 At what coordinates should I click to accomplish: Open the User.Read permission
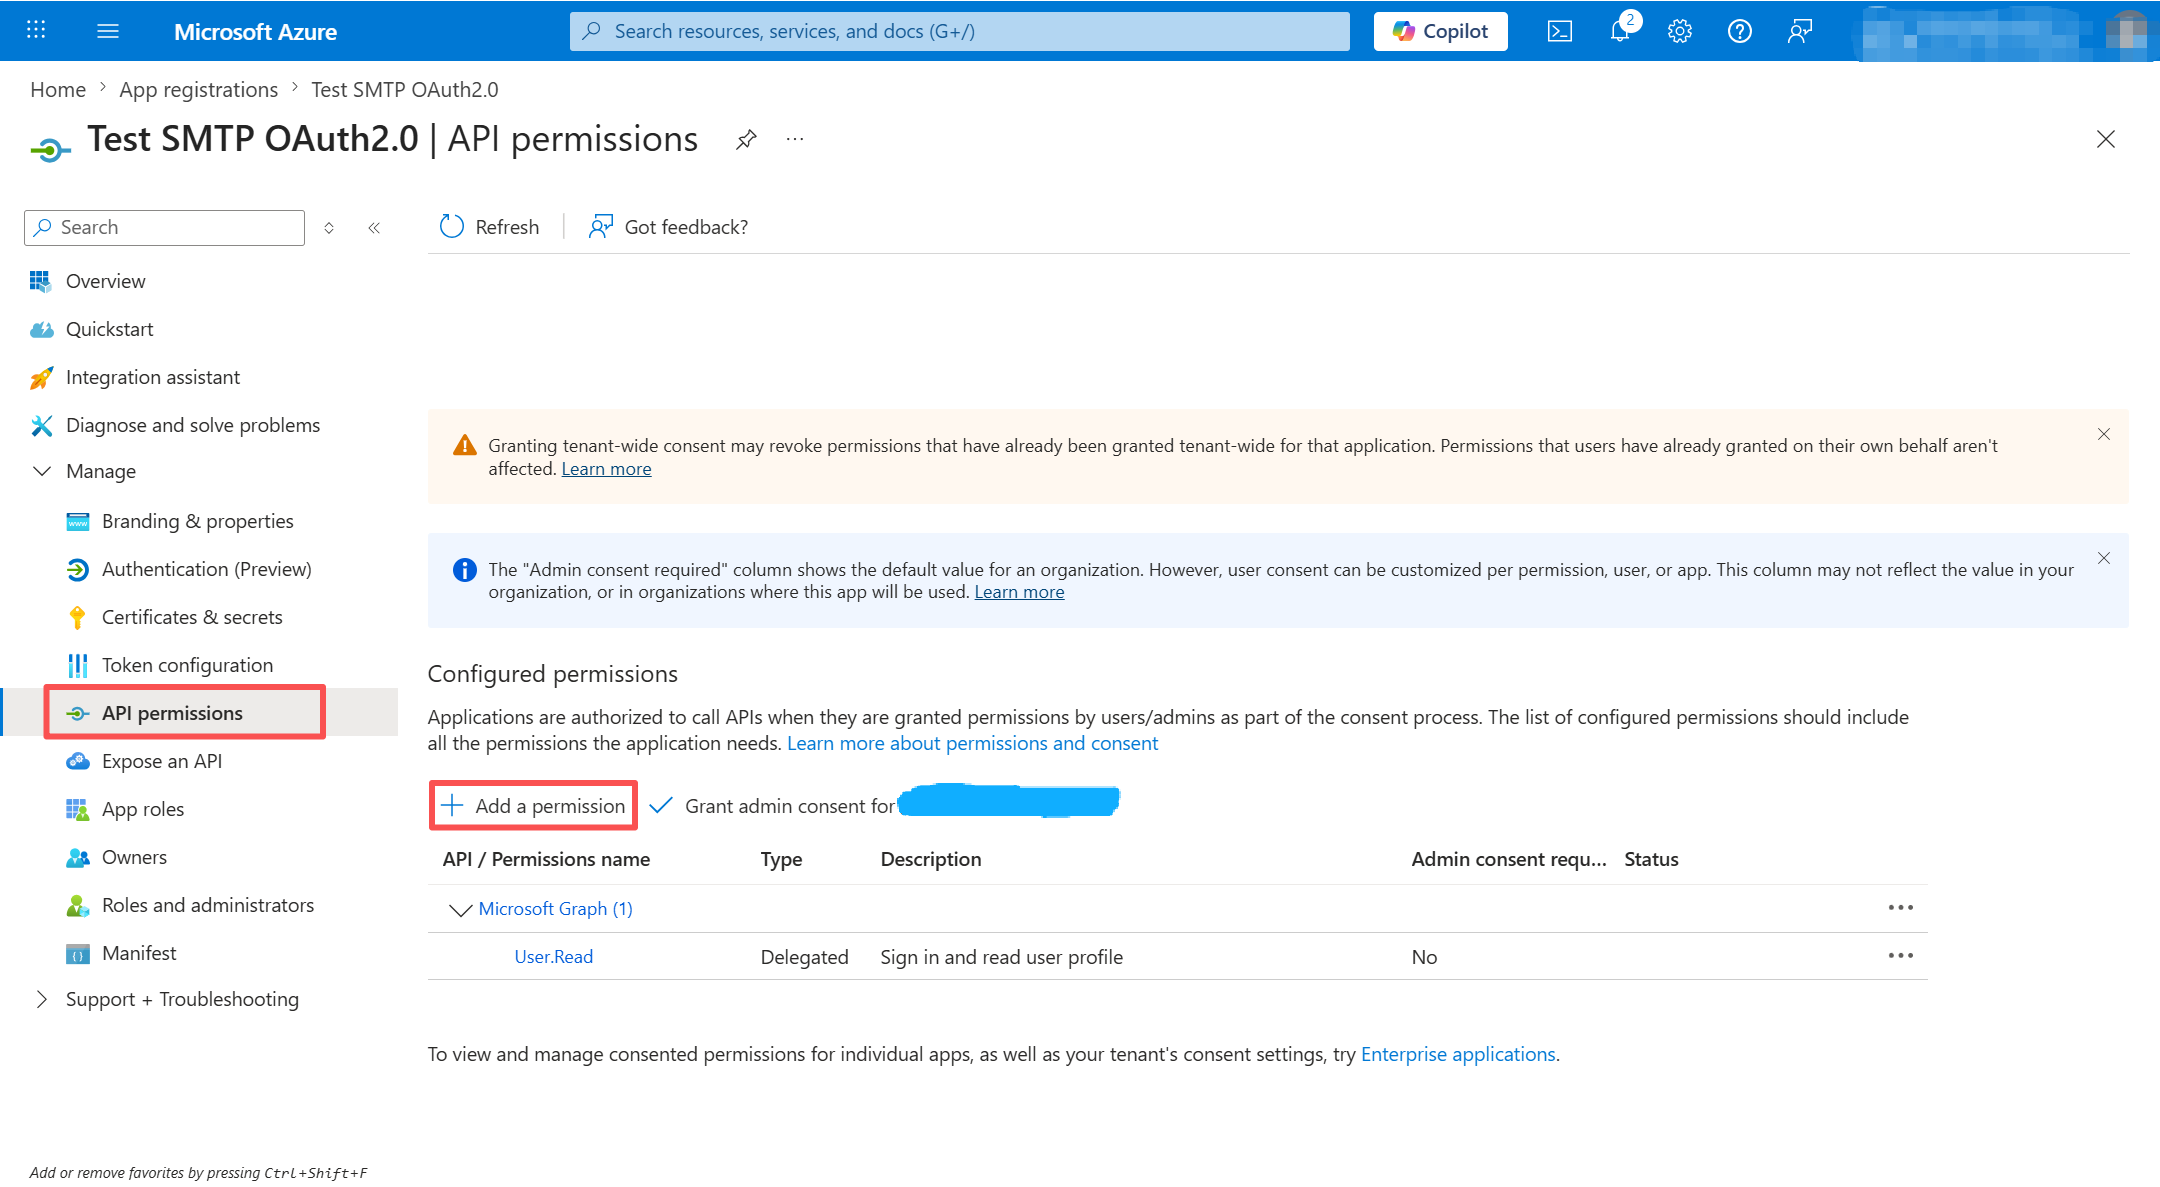click(553, 957)
